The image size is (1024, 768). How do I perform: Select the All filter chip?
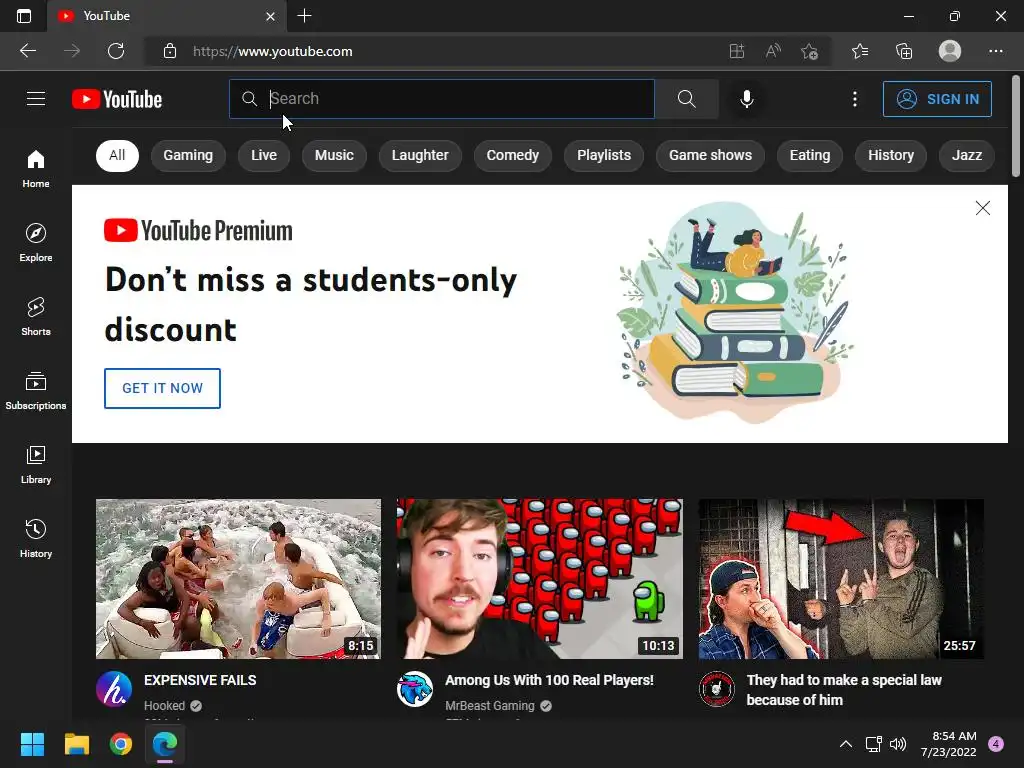[118, 155]
